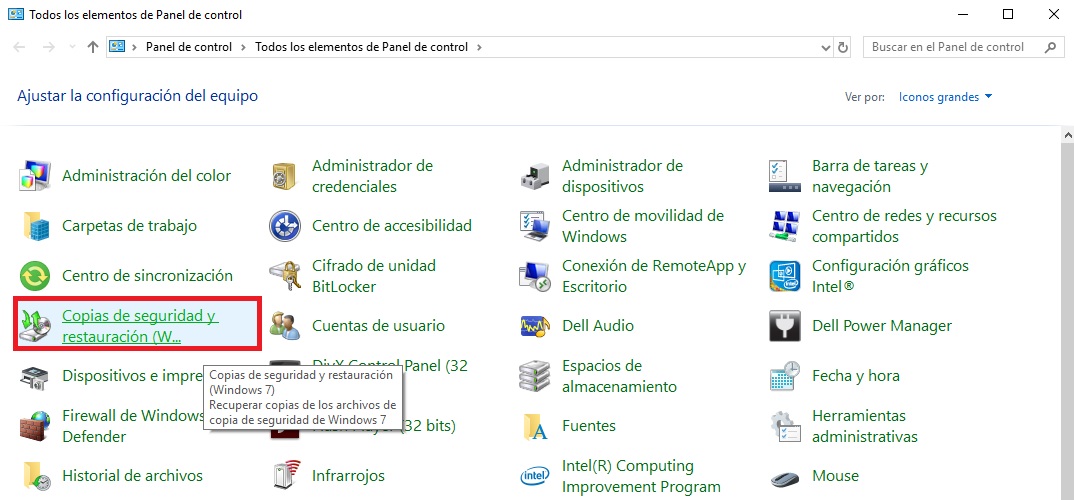Open the Espacios de almacenamiento icon
Image resolution: width=1074 pixels, height=500 pixels.
click(x=535, y=376)
